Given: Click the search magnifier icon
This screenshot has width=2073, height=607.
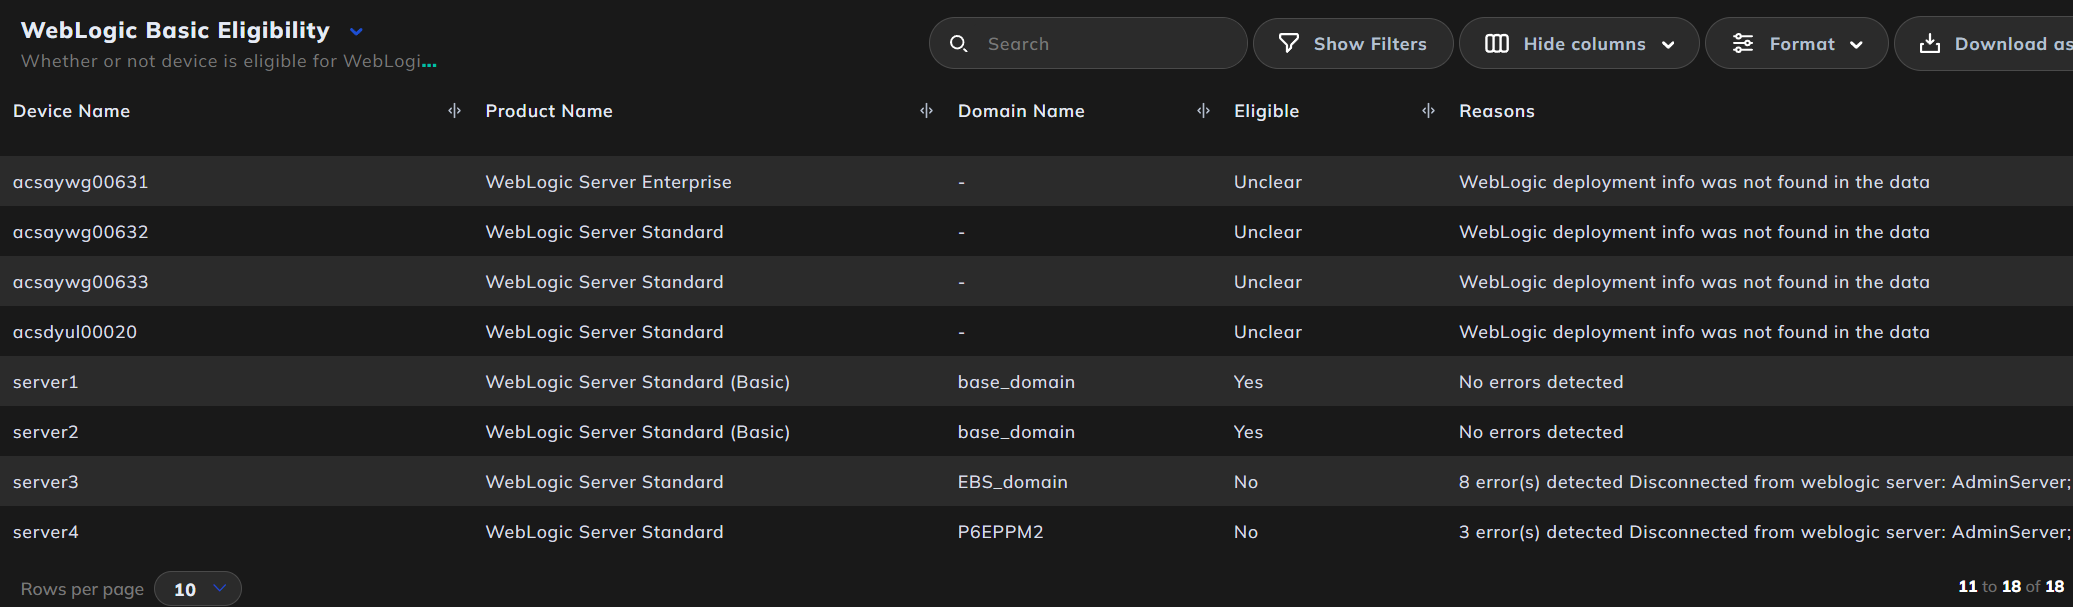Looking at the screenshot, I should 958,44.
